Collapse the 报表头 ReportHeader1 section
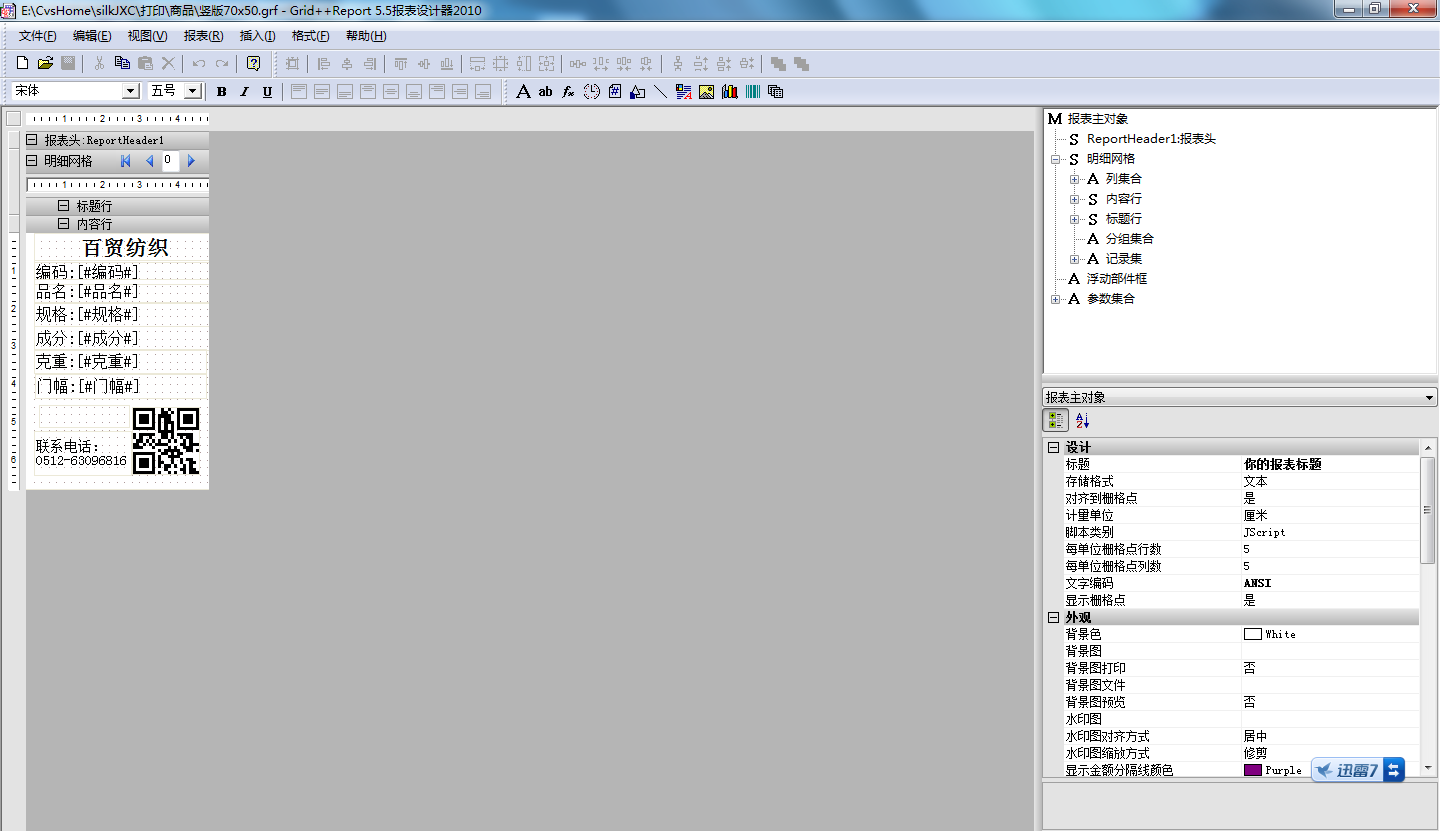The image size is (1440, 831). tap(32, 140)
